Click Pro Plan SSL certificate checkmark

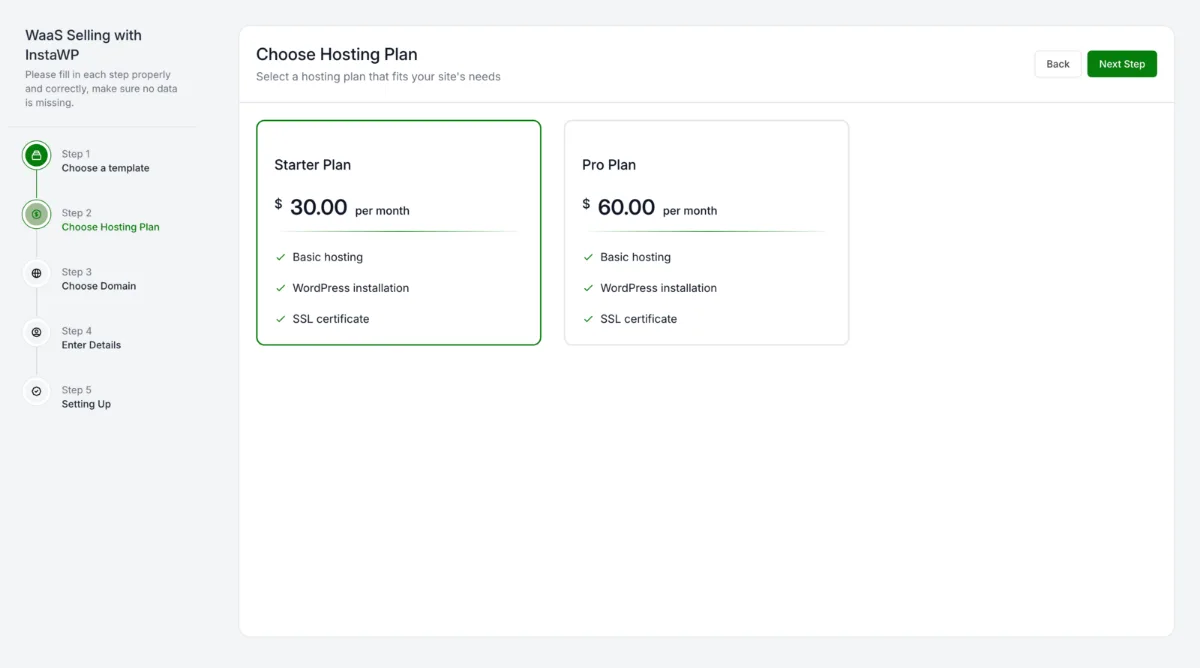589,319
